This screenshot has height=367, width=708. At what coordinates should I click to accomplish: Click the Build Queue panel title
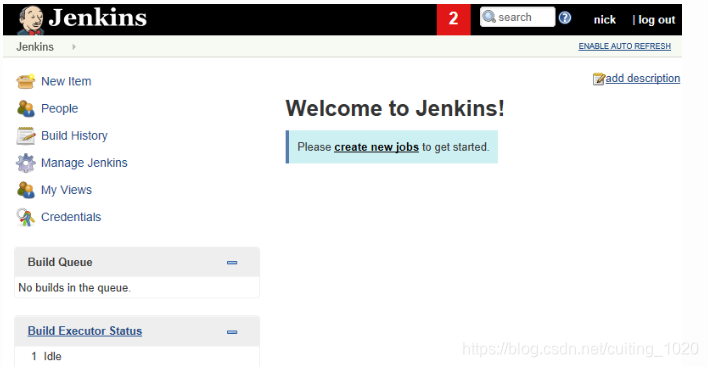[60, 262]
